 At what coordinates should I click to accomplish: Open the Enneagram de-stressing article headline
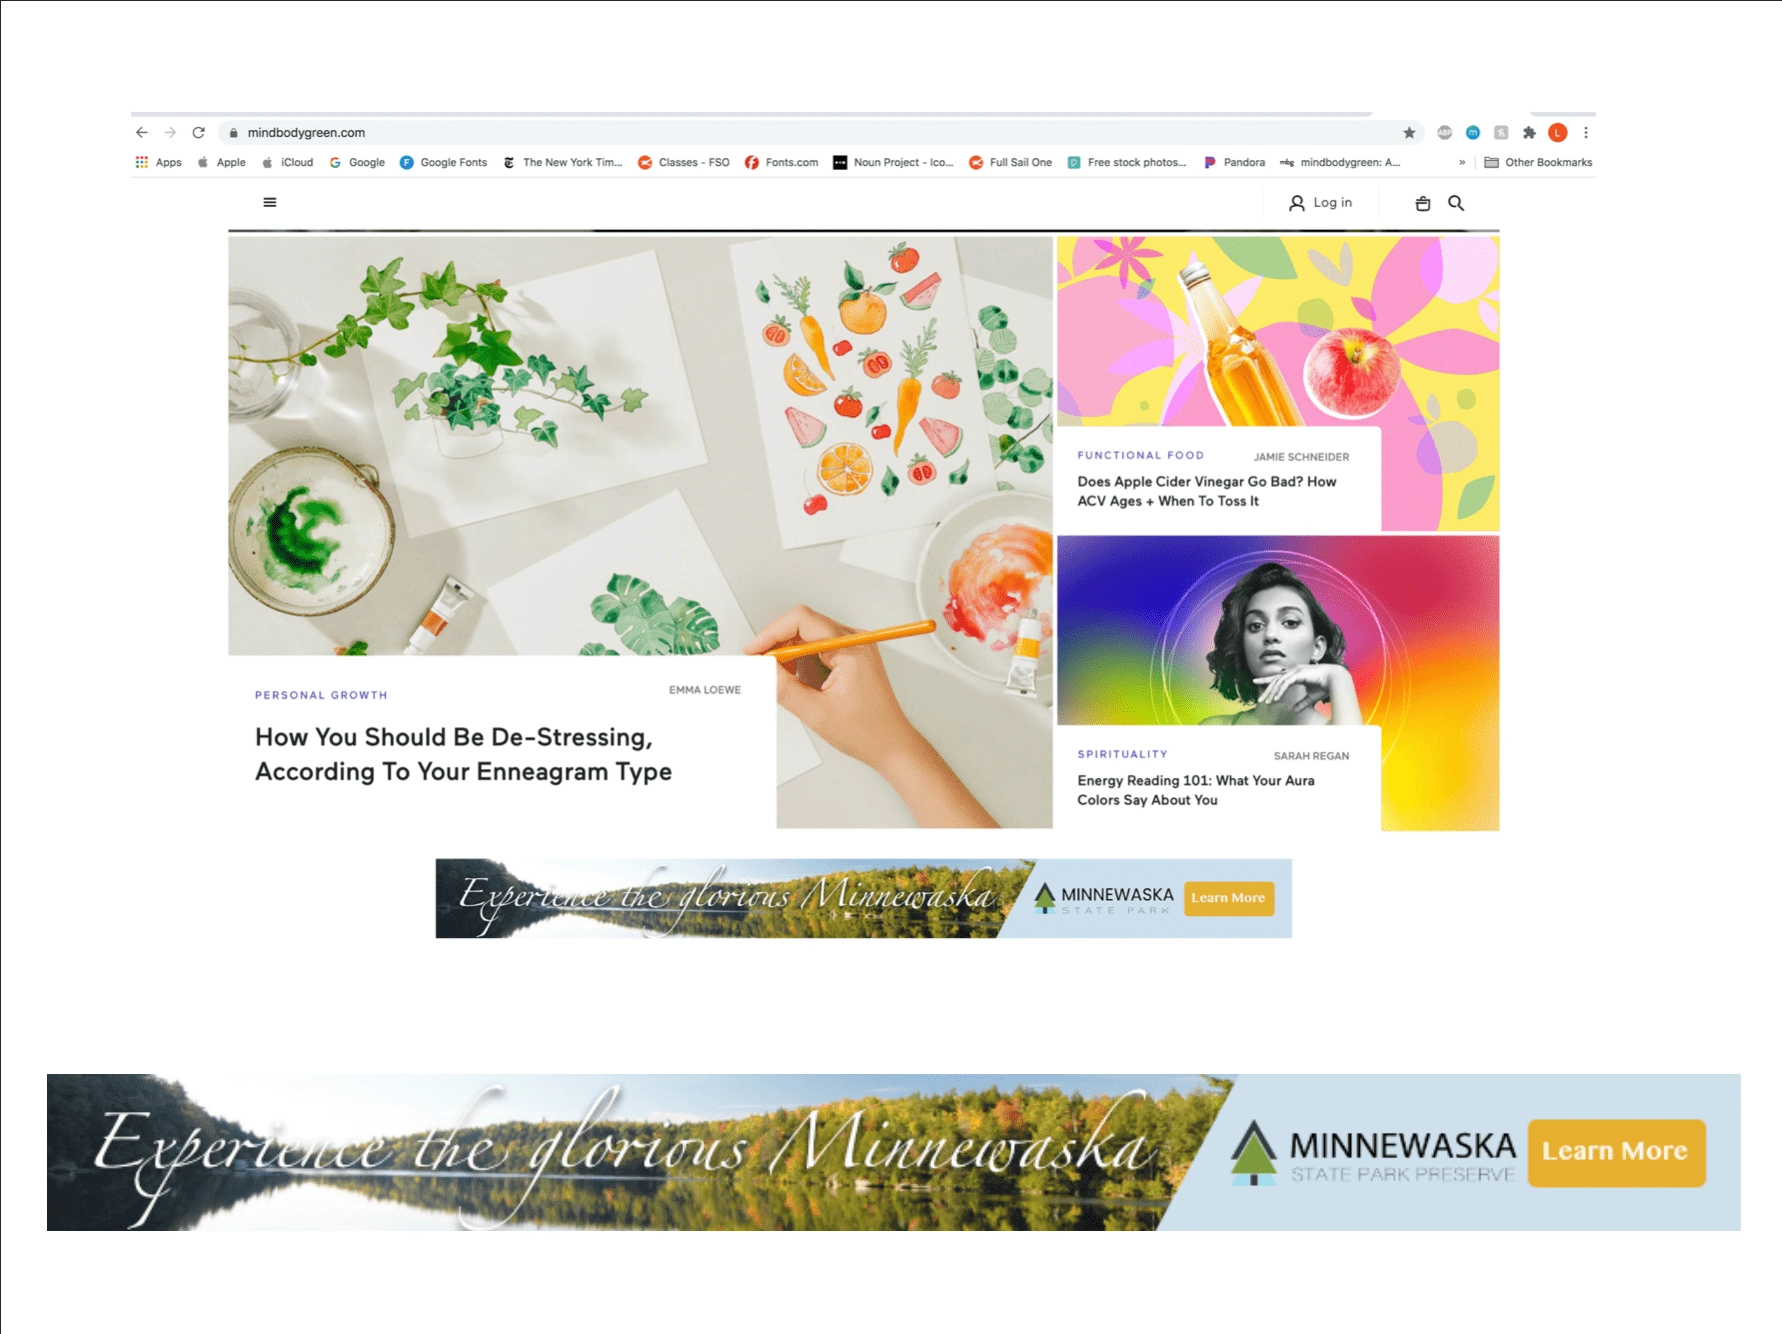pos(463,754)
